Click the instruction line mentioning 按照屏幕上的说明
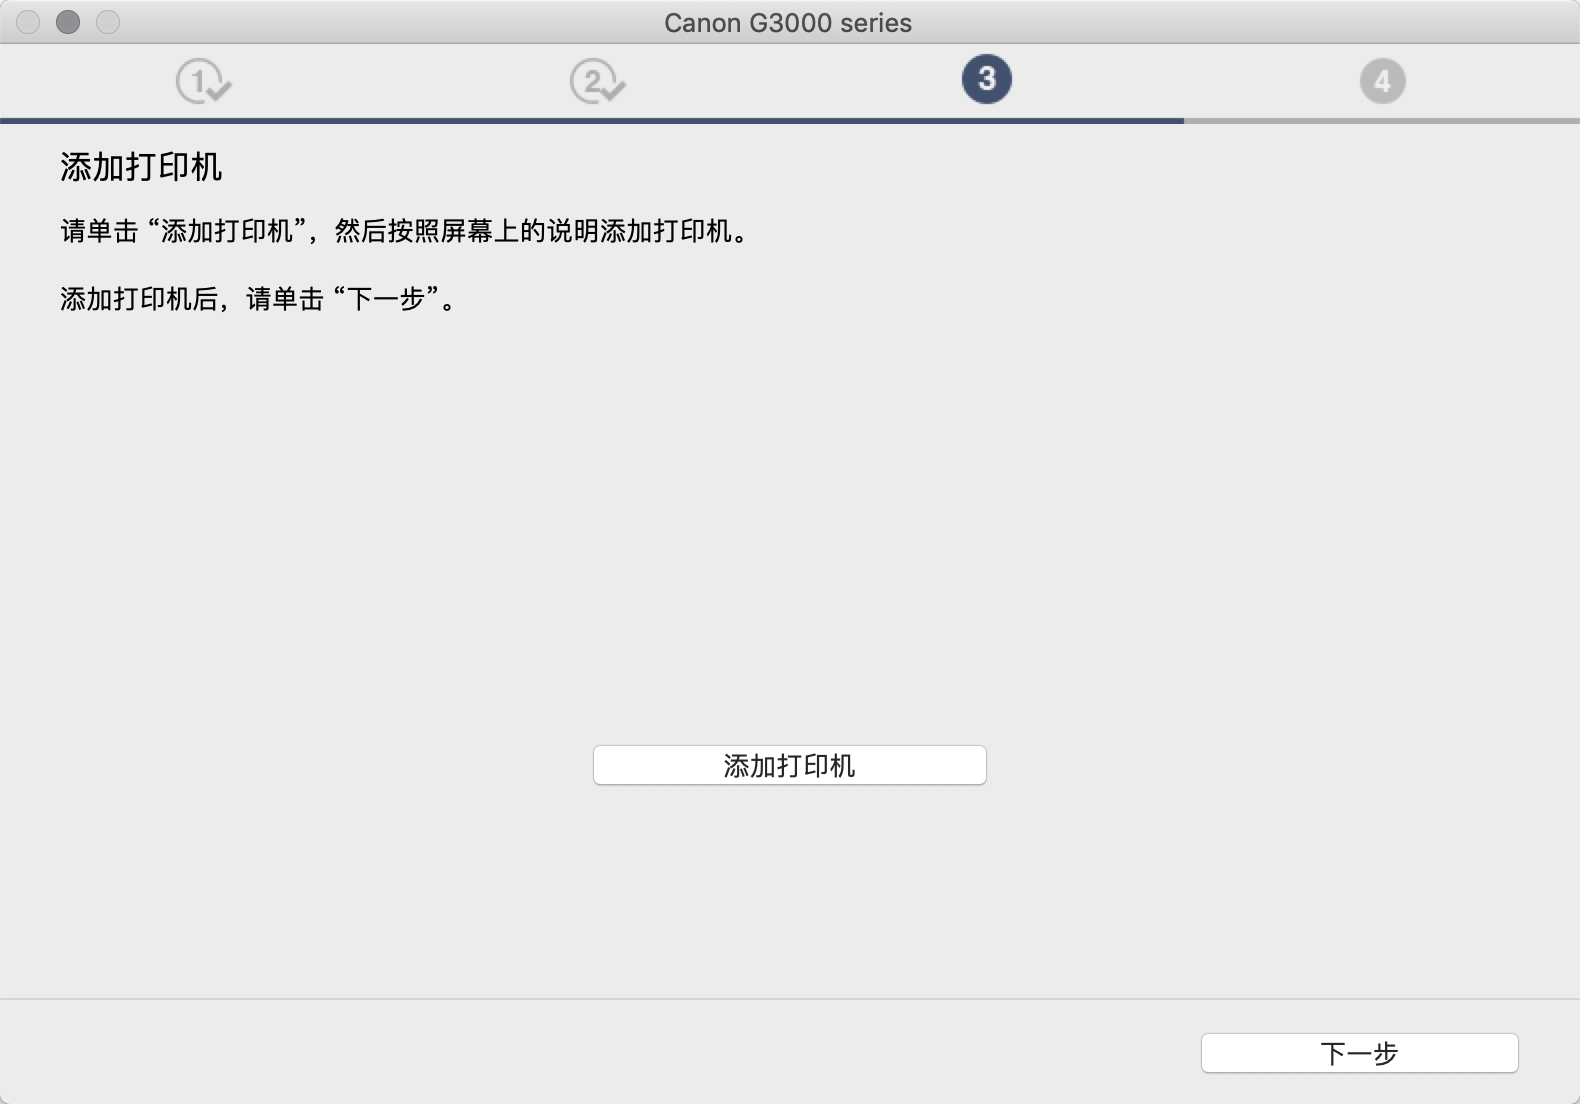This screenshot has height=1104, width=1580. tap(405, 231)
